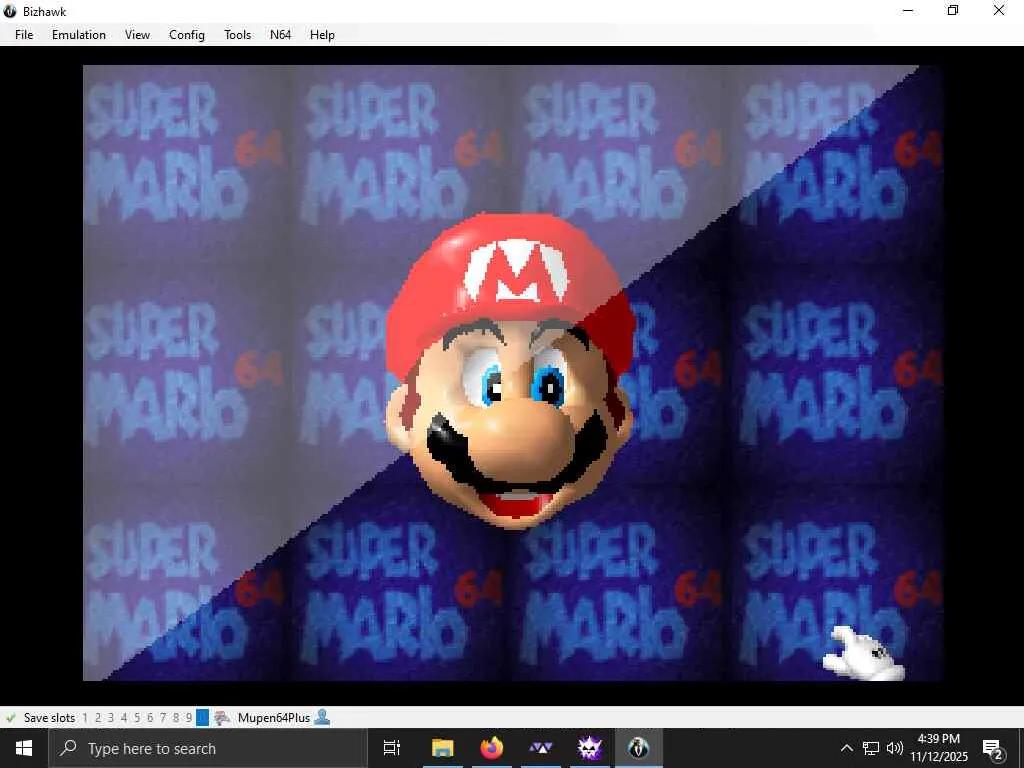Expand the hidden system tray icons

pyautogui.click(x=846, y=748)
